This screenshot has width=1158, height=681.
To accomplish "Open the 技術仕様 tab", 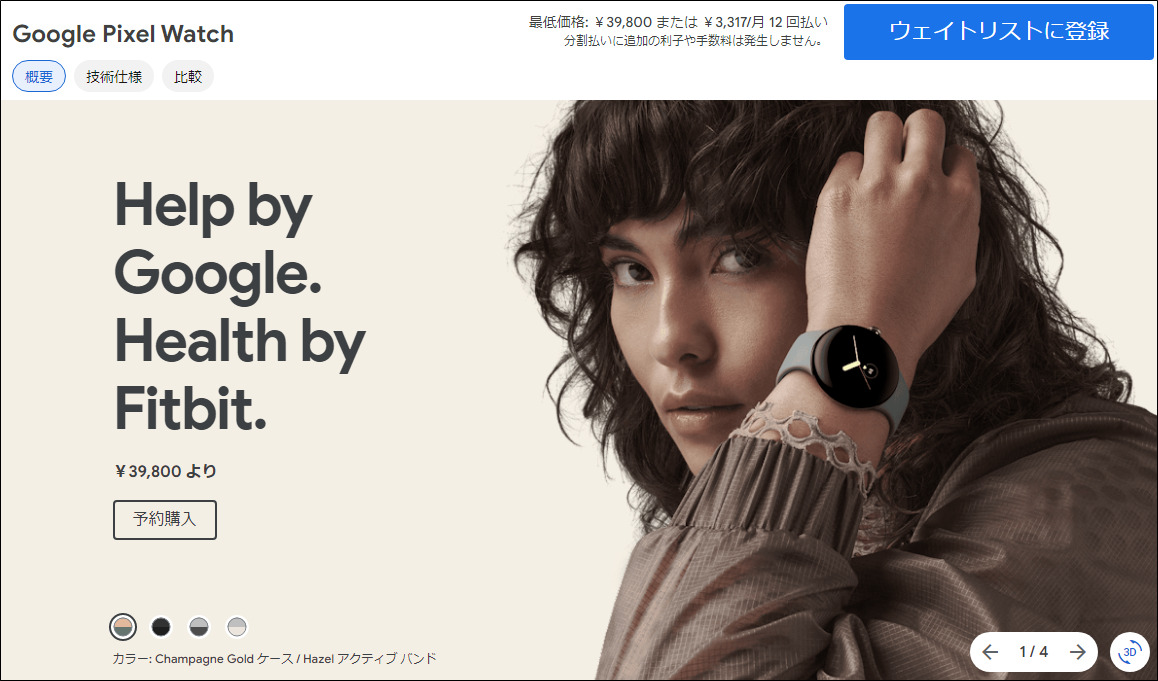I will (114, 76).
